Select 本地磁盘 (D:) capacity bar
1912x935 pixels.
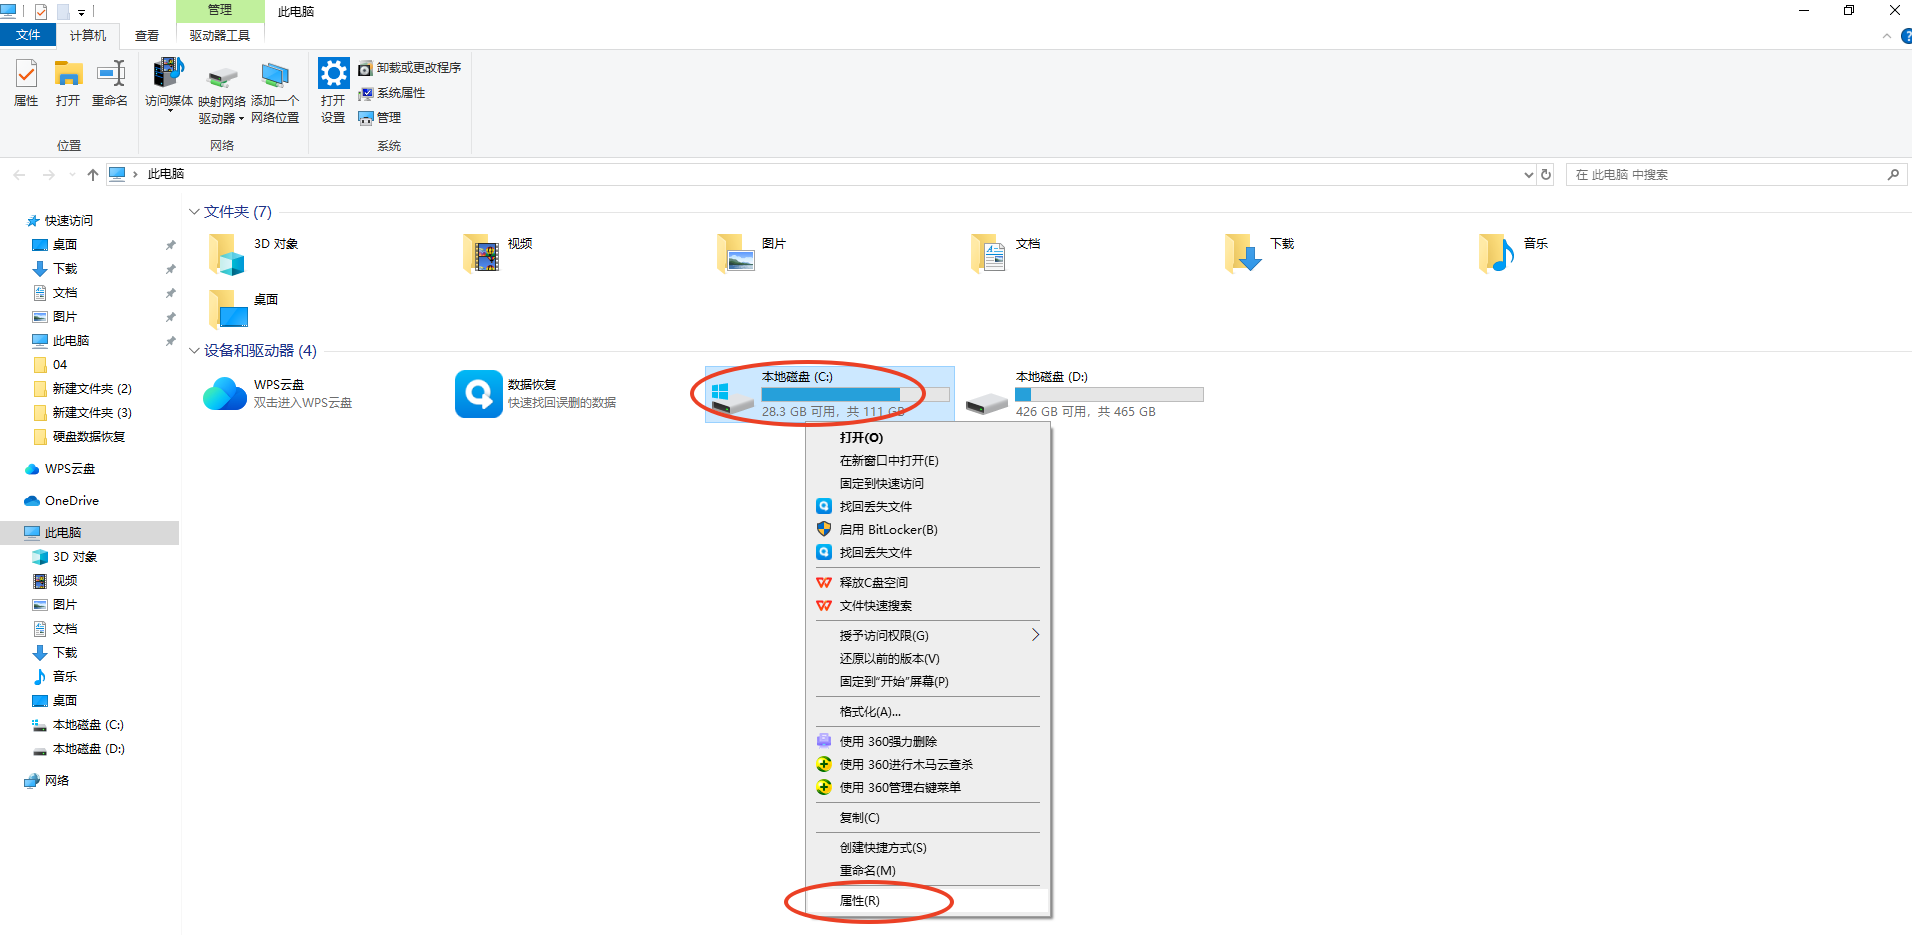coord(1109,395)
